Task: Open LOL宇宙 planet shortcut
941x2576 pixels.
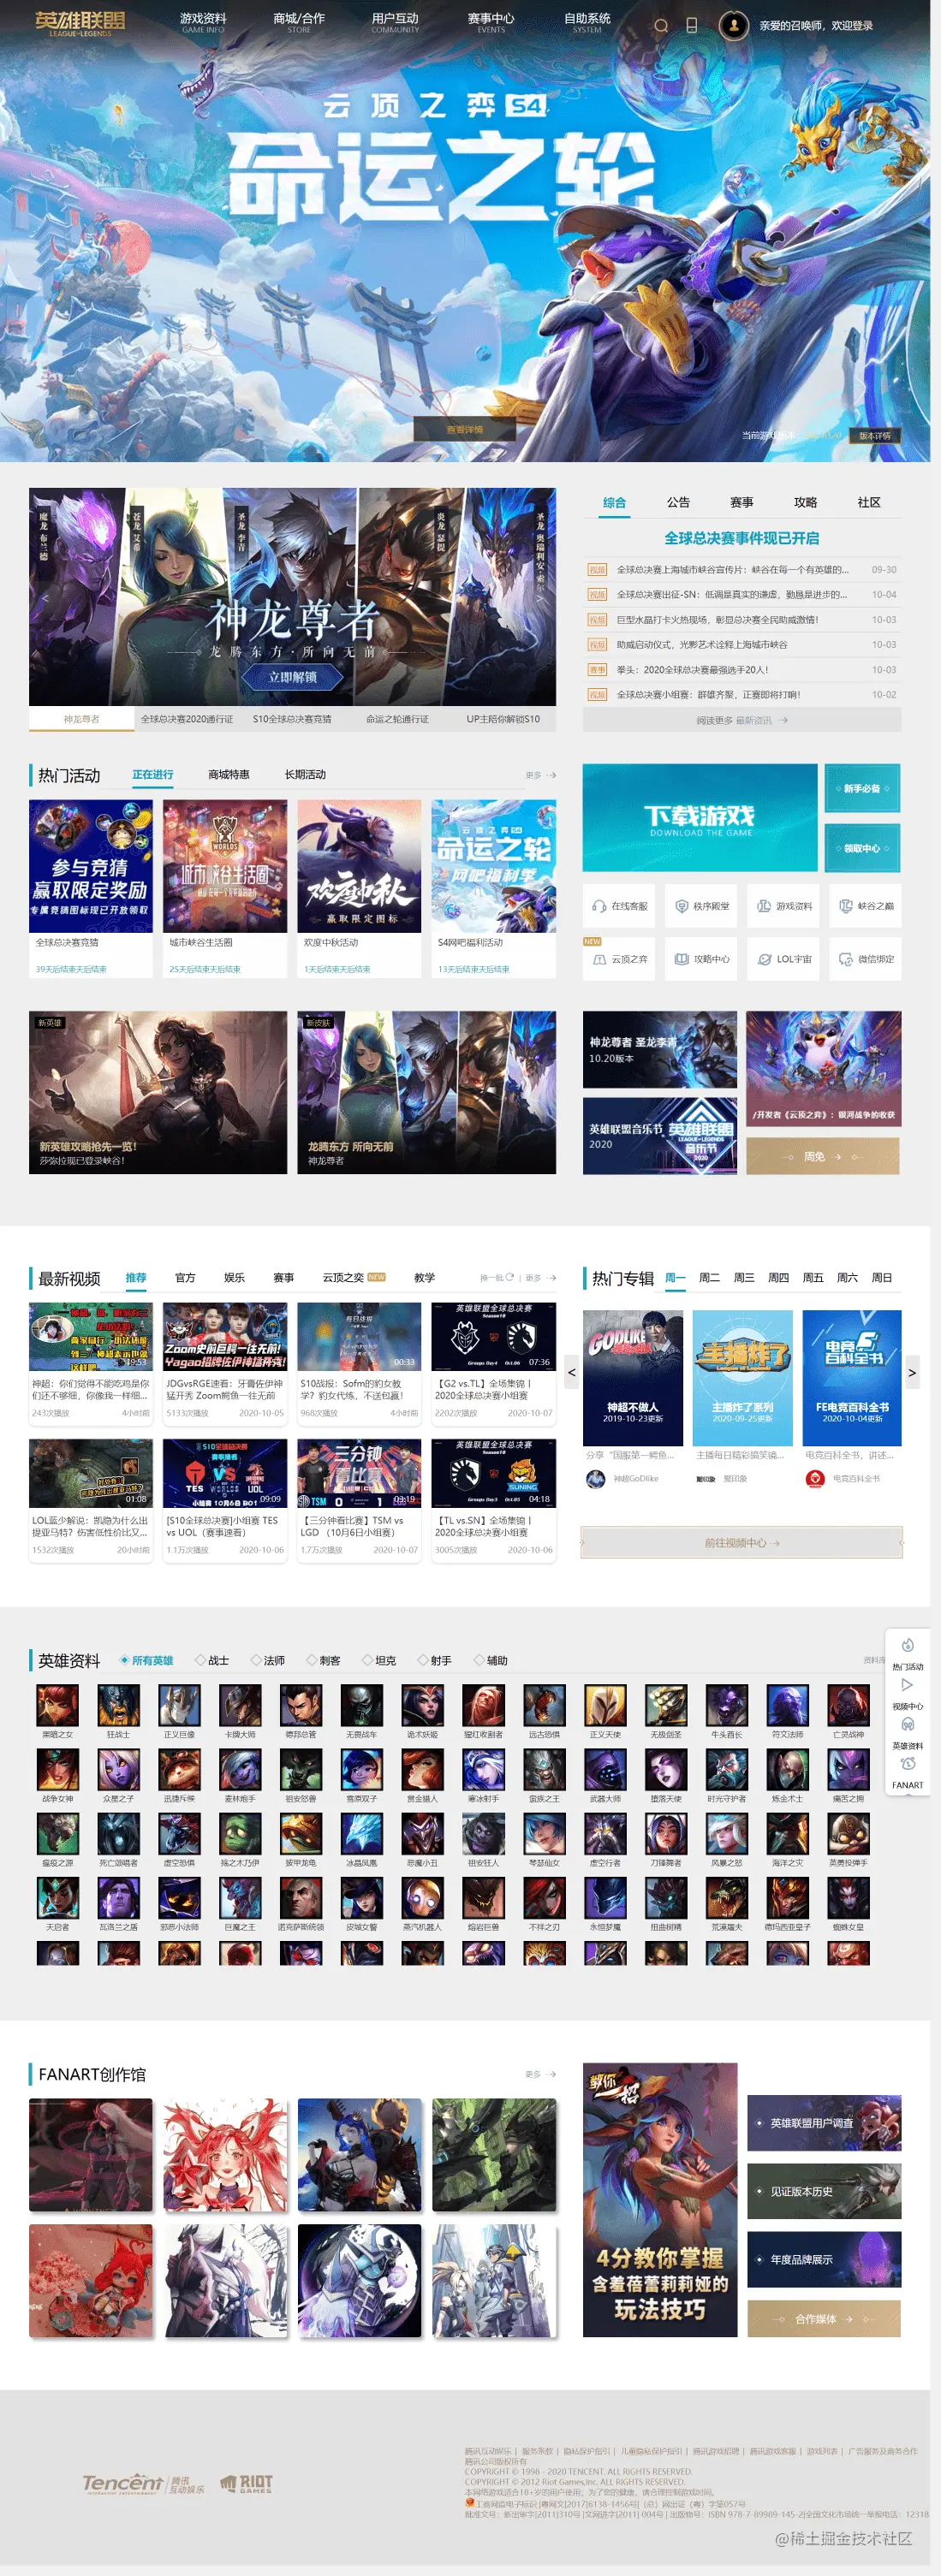Action: point(784,959)
